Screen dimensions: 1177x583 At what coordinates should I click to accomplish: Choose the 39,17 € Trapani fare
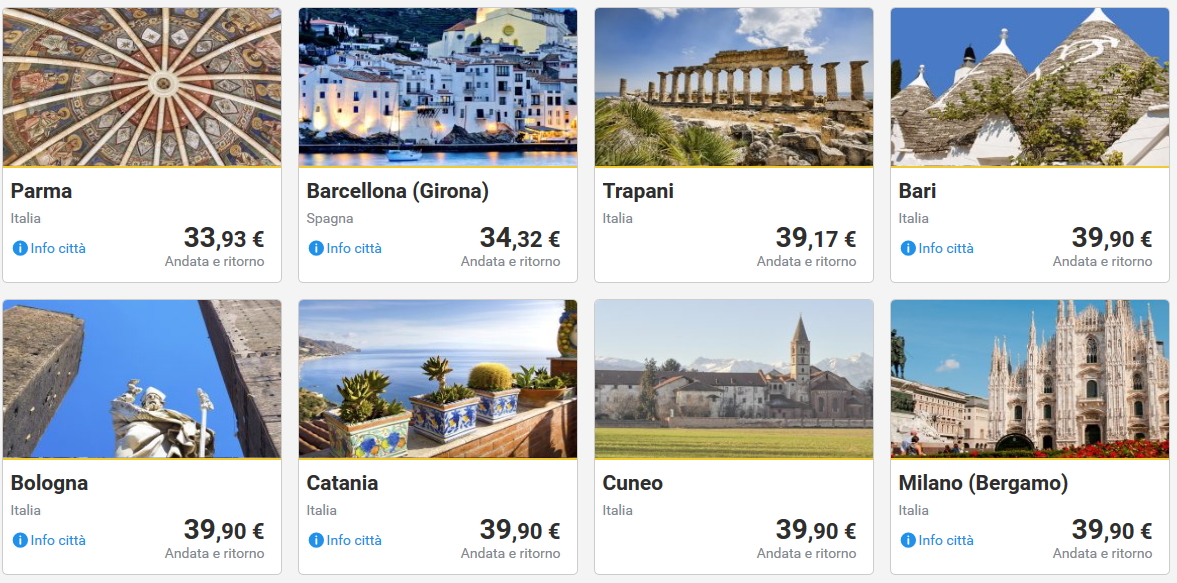pyautogui.click(x=815, y=238)
